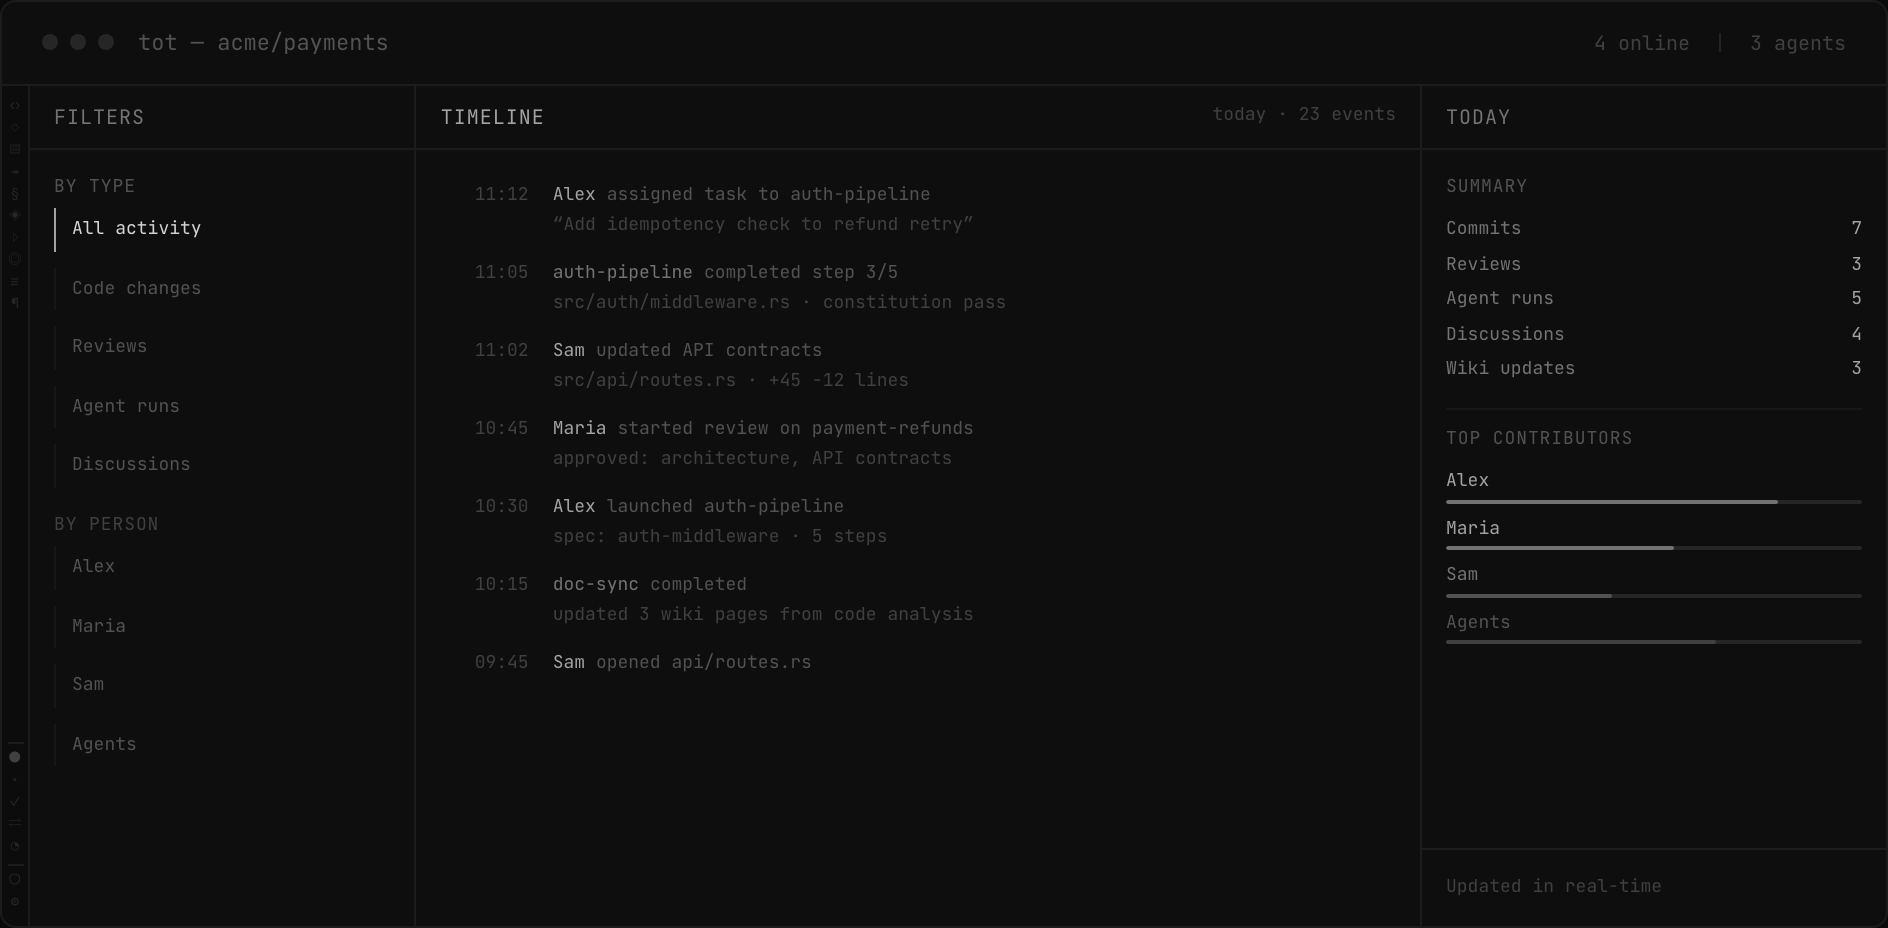Screen dimensions: 1888x928
Task: Click the Sam name under Top Contributors
Action: click(x=1462, y=575)
